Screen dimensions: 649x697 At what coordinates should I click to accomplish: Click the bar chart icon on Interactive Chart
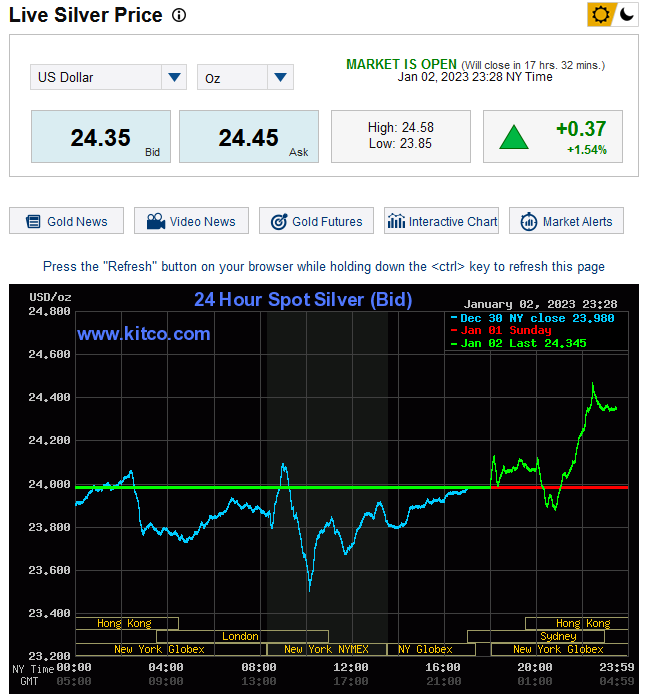click(396, 220)
